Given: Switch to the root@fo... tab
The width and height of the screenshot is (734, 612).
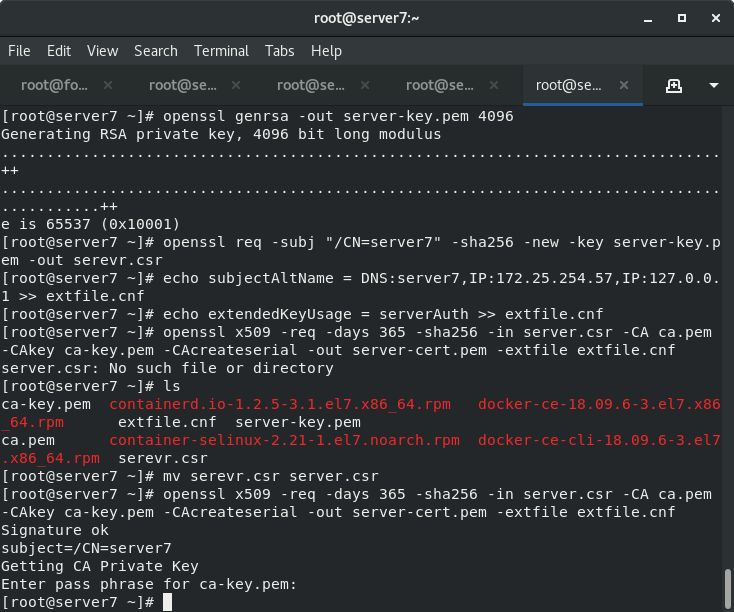Looking at the screenshot, I should click(x=54, y=85).
